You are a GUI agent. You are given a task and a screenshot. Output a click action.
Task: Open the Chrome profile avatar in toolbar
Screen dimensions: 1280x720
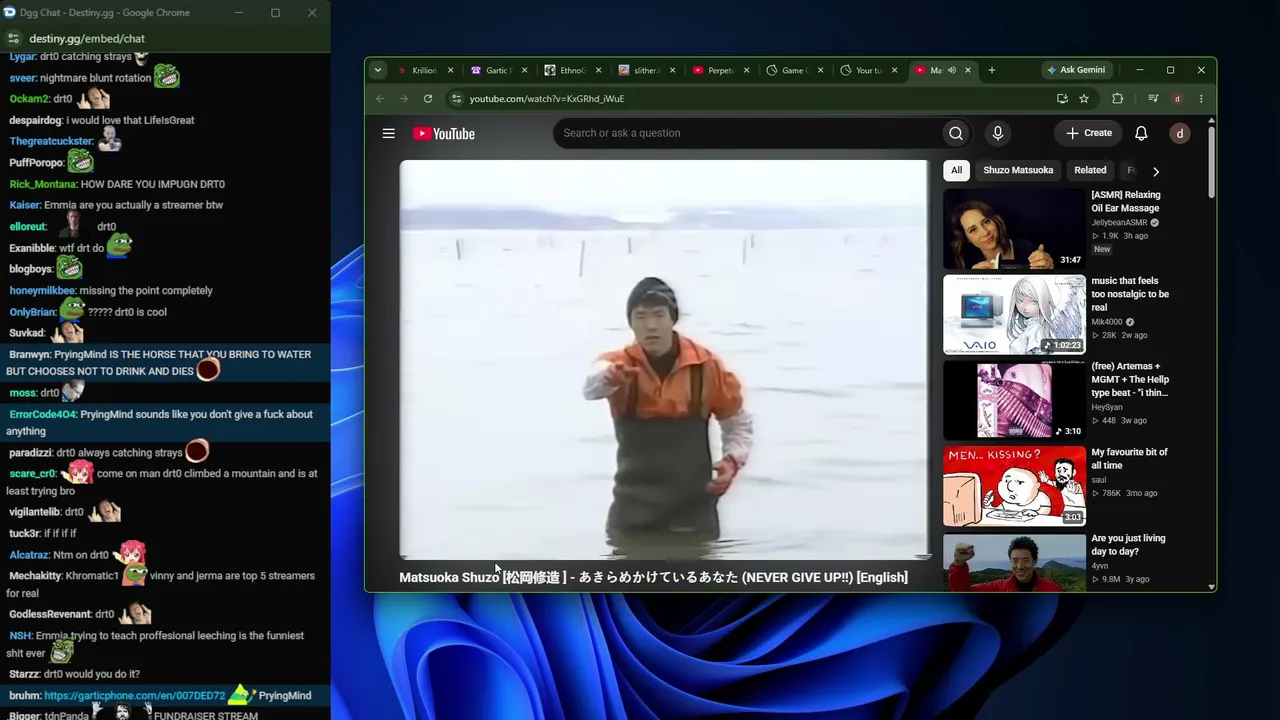(1177, 99)
